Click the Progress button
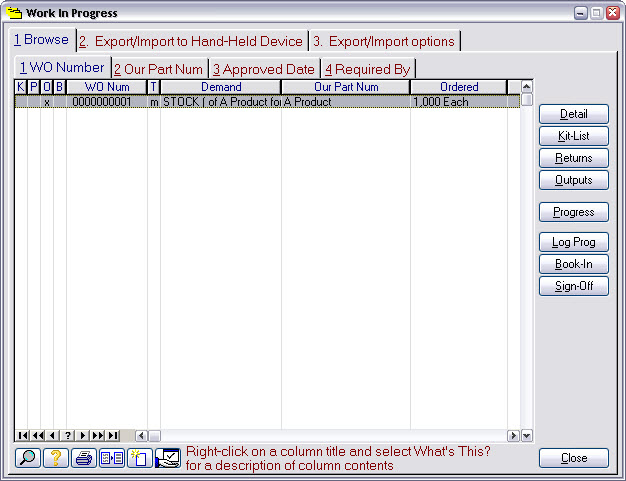The image size is (626, 481). click(574, 212)
